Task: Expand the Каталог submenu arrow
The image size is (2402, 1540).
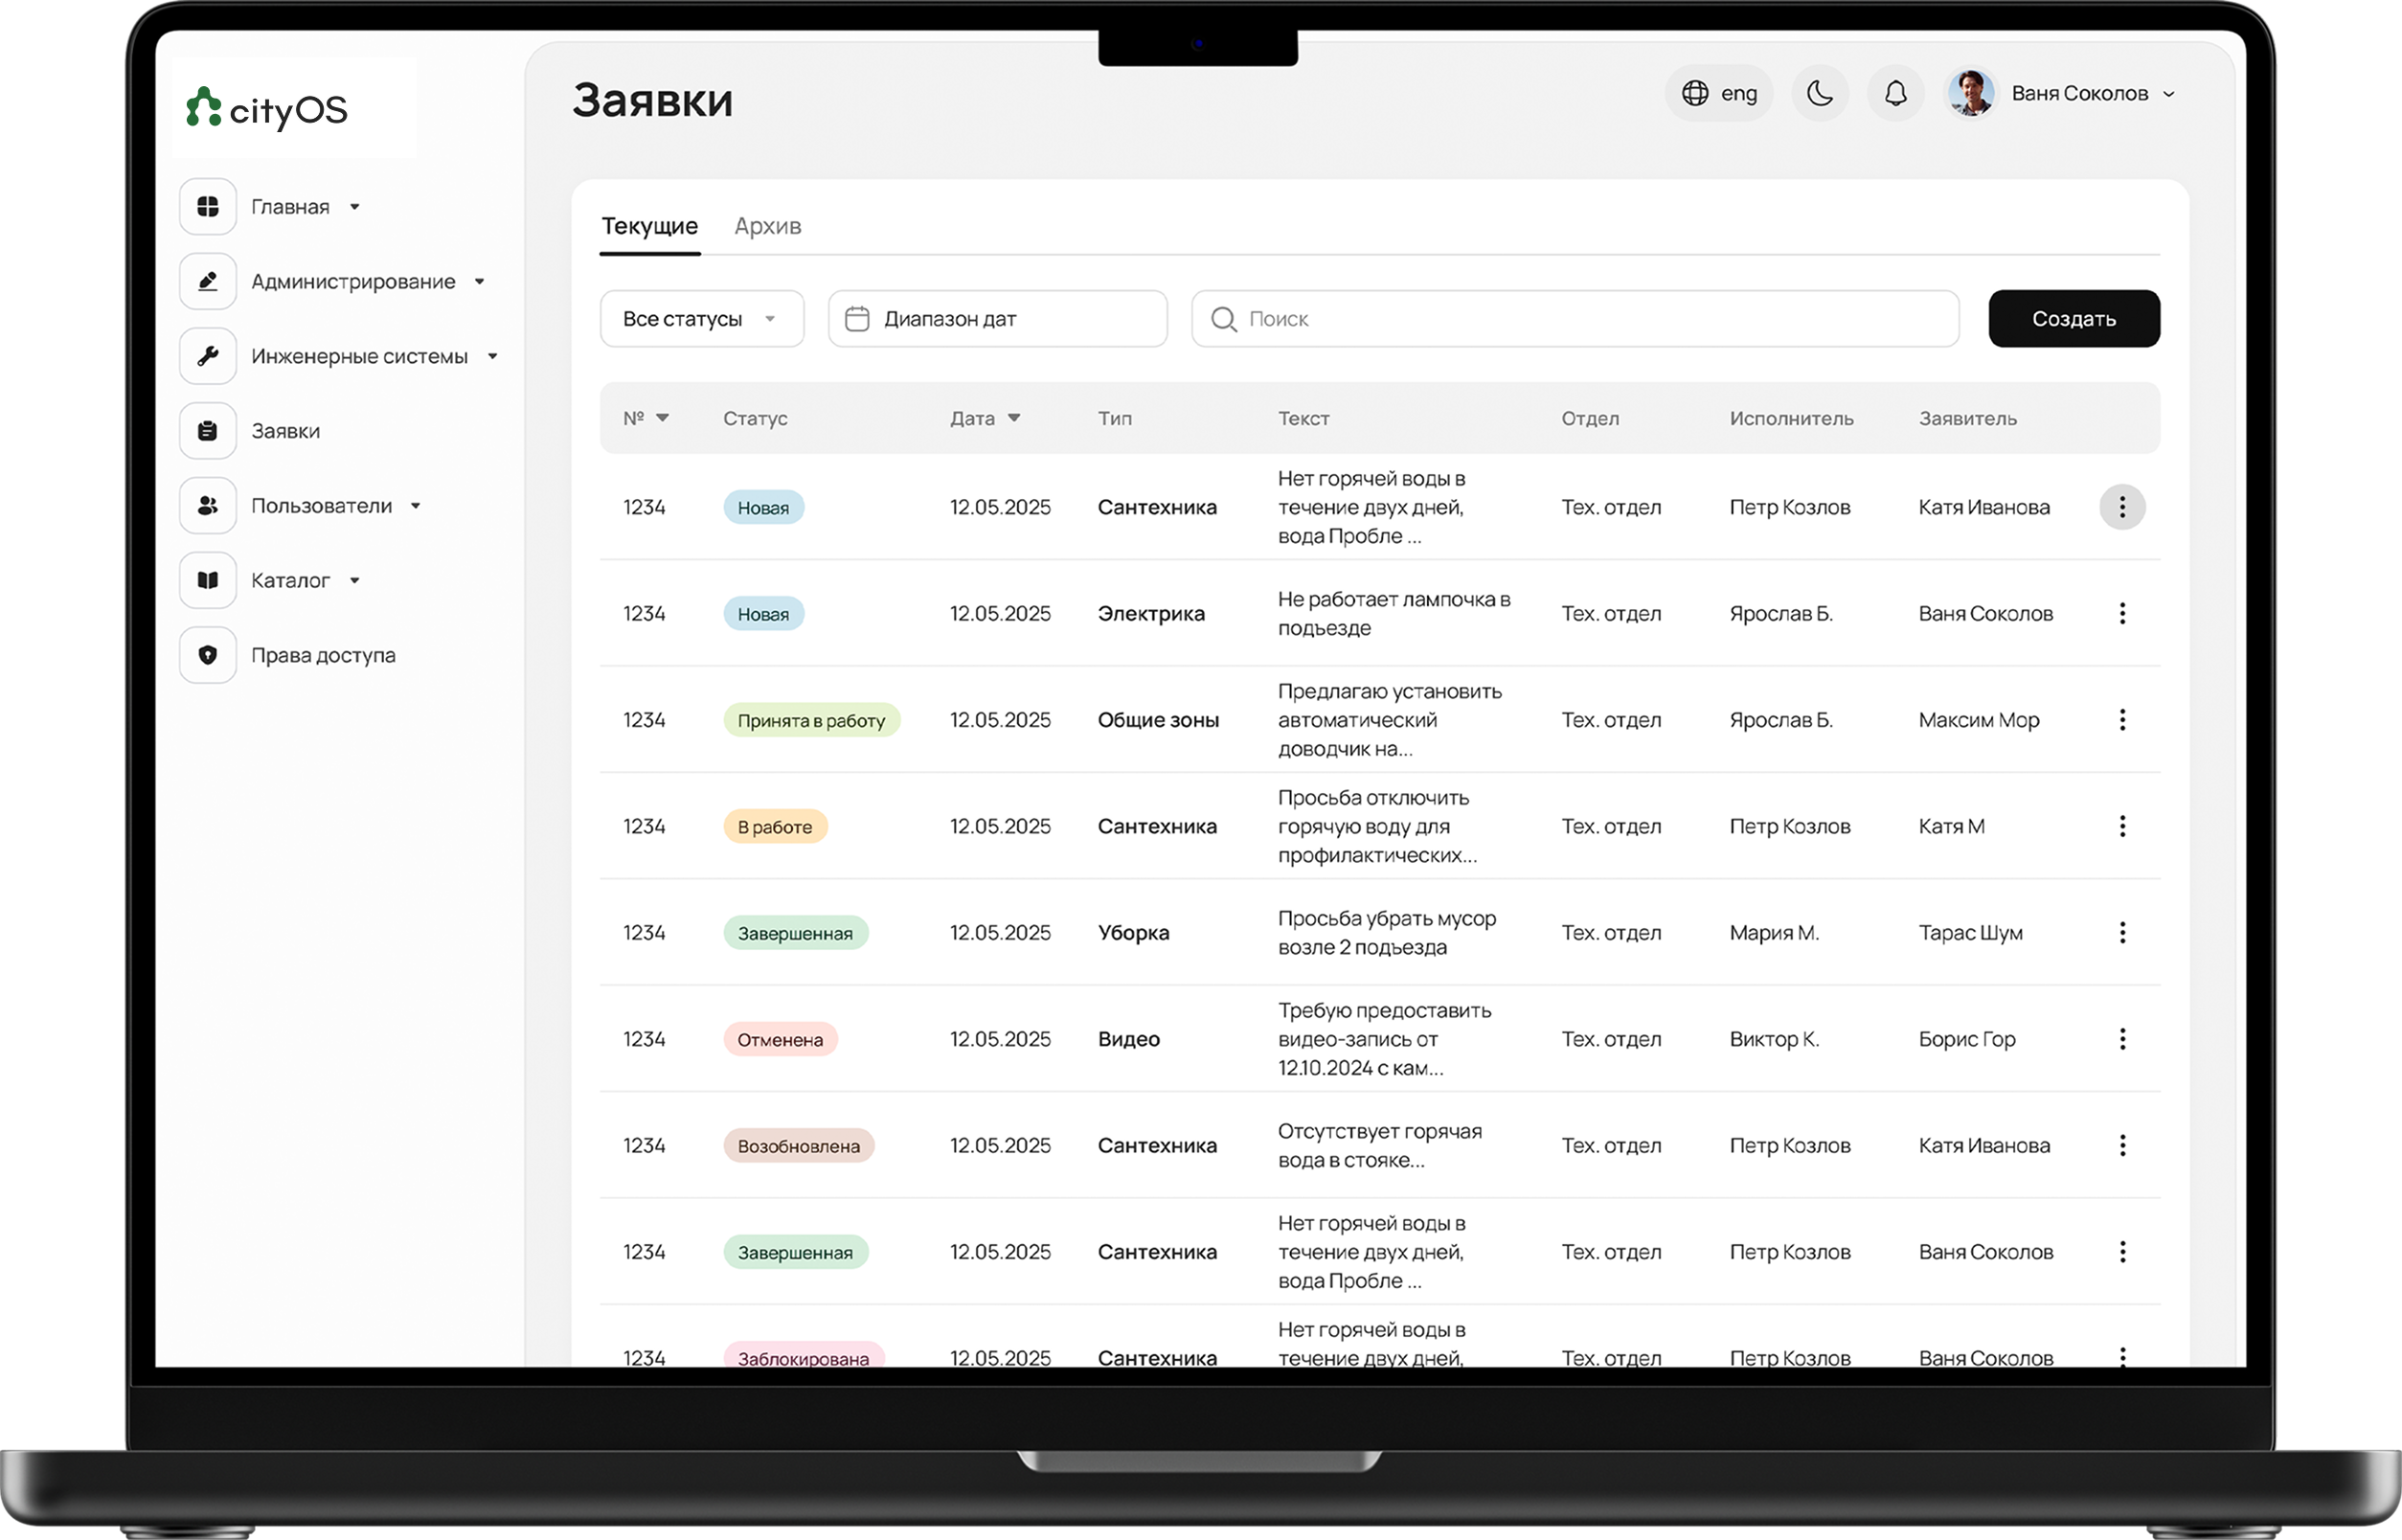Action: click(355, 580)
